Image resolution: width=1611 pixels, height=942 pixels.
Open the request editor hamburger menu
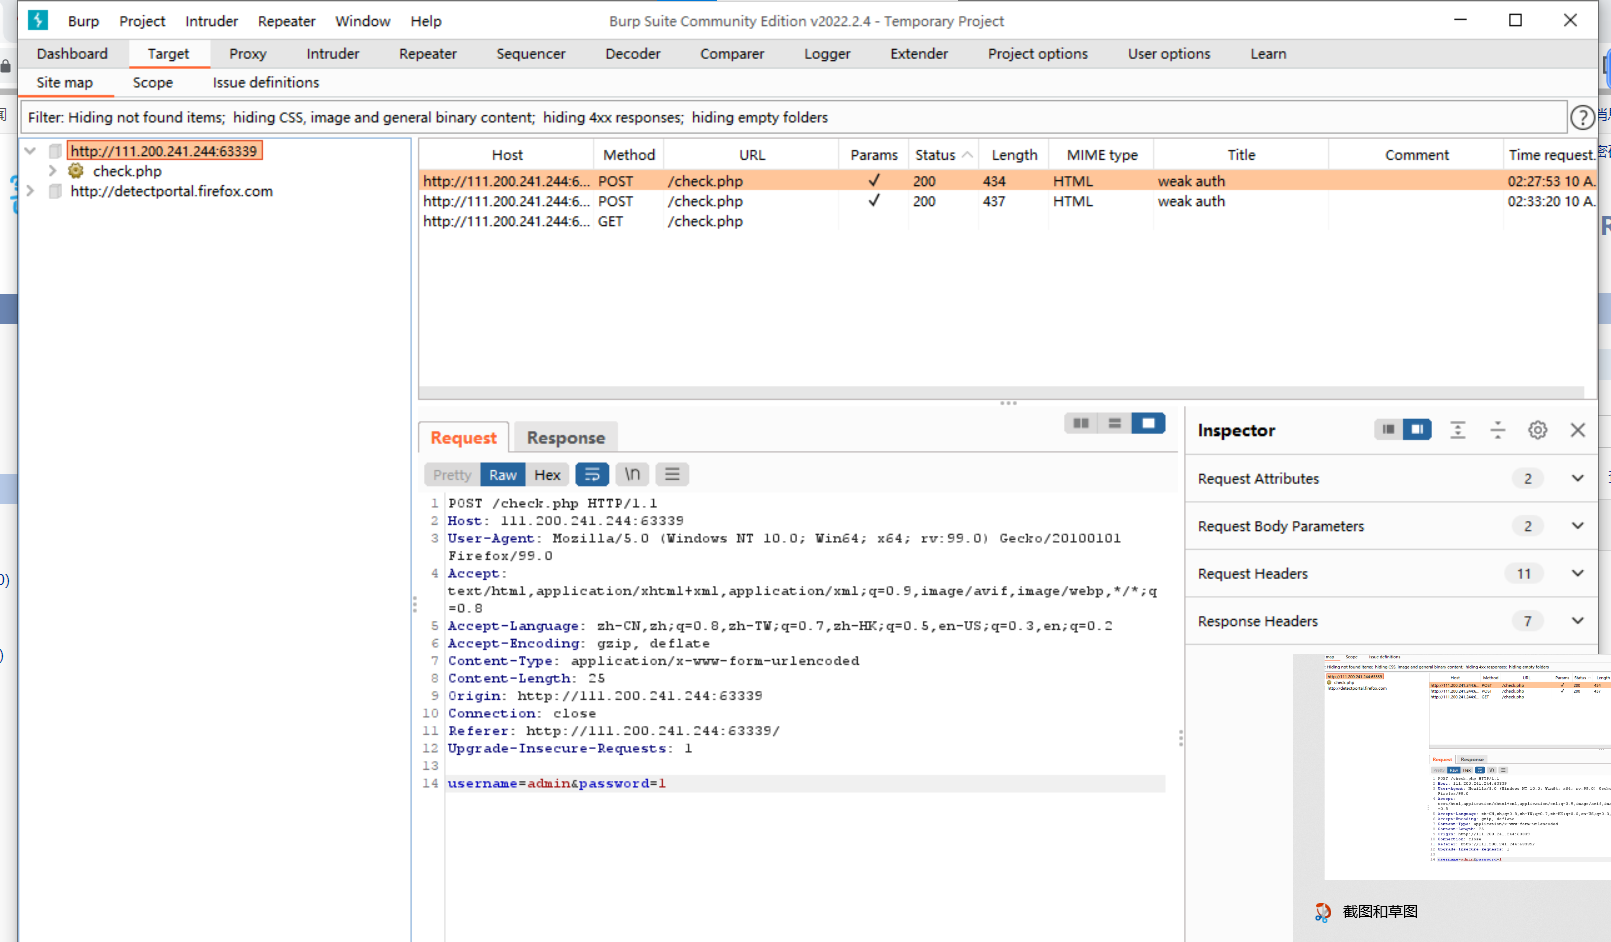(672, 474)
